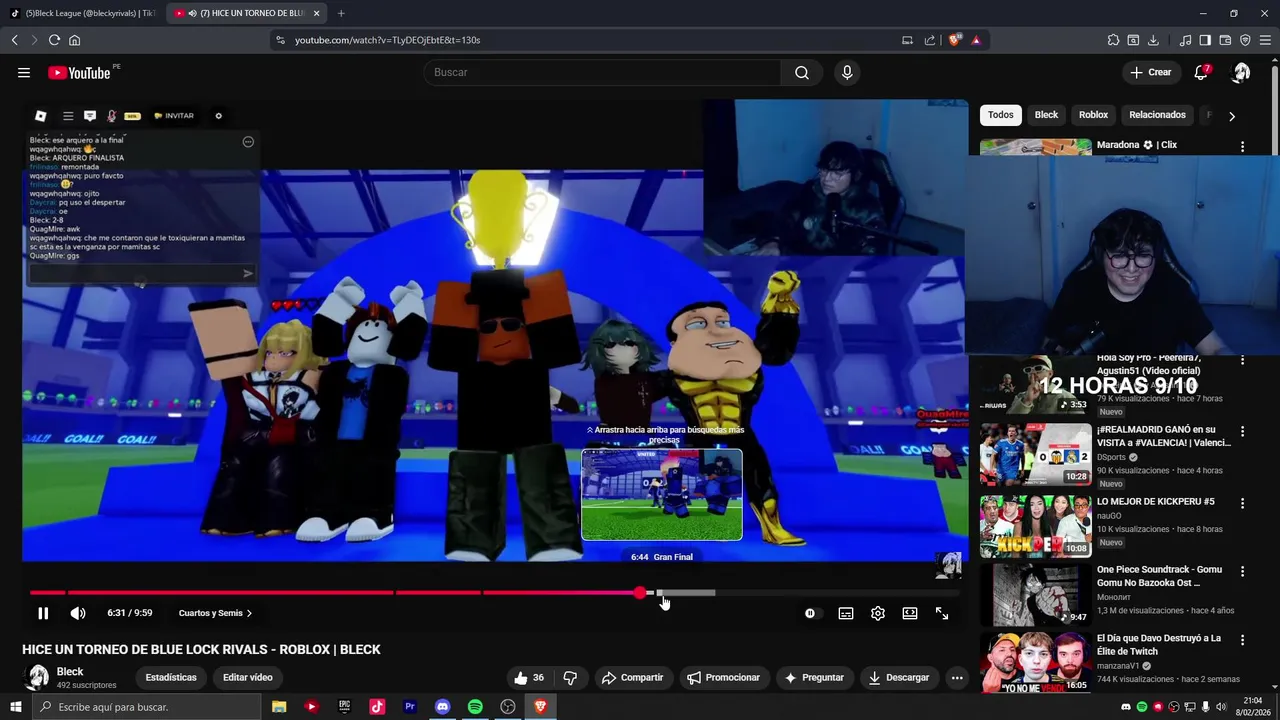Image resolution: width=1280 pixels, height=720 pixels.
Task: Open Premiere Pro from the taskbar
Action: 409,707
